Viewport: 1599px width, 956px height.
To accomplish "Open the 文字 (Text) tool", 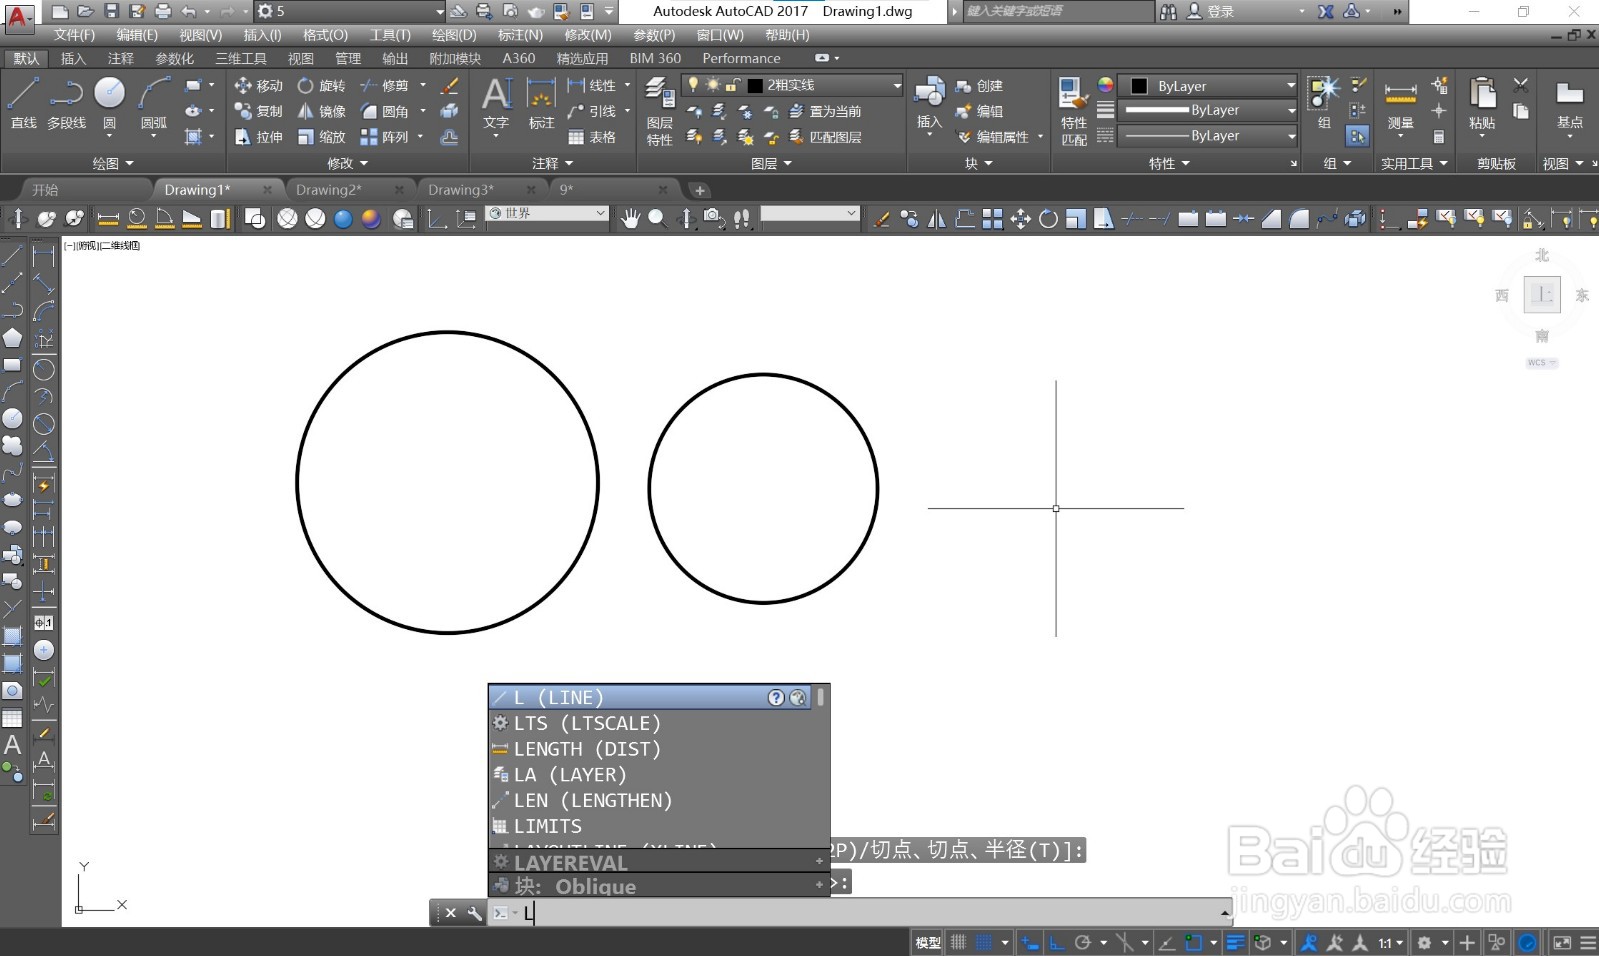I will 496,103.
